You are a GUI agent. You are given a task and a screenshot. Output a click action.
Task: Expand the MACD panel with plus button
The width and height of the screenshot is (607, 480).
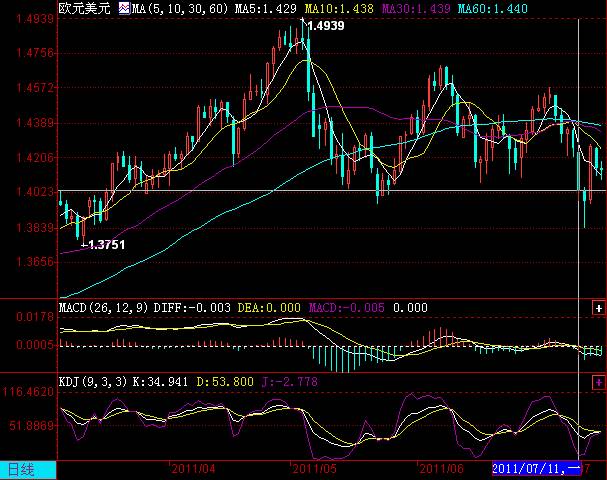pos(598,308)
